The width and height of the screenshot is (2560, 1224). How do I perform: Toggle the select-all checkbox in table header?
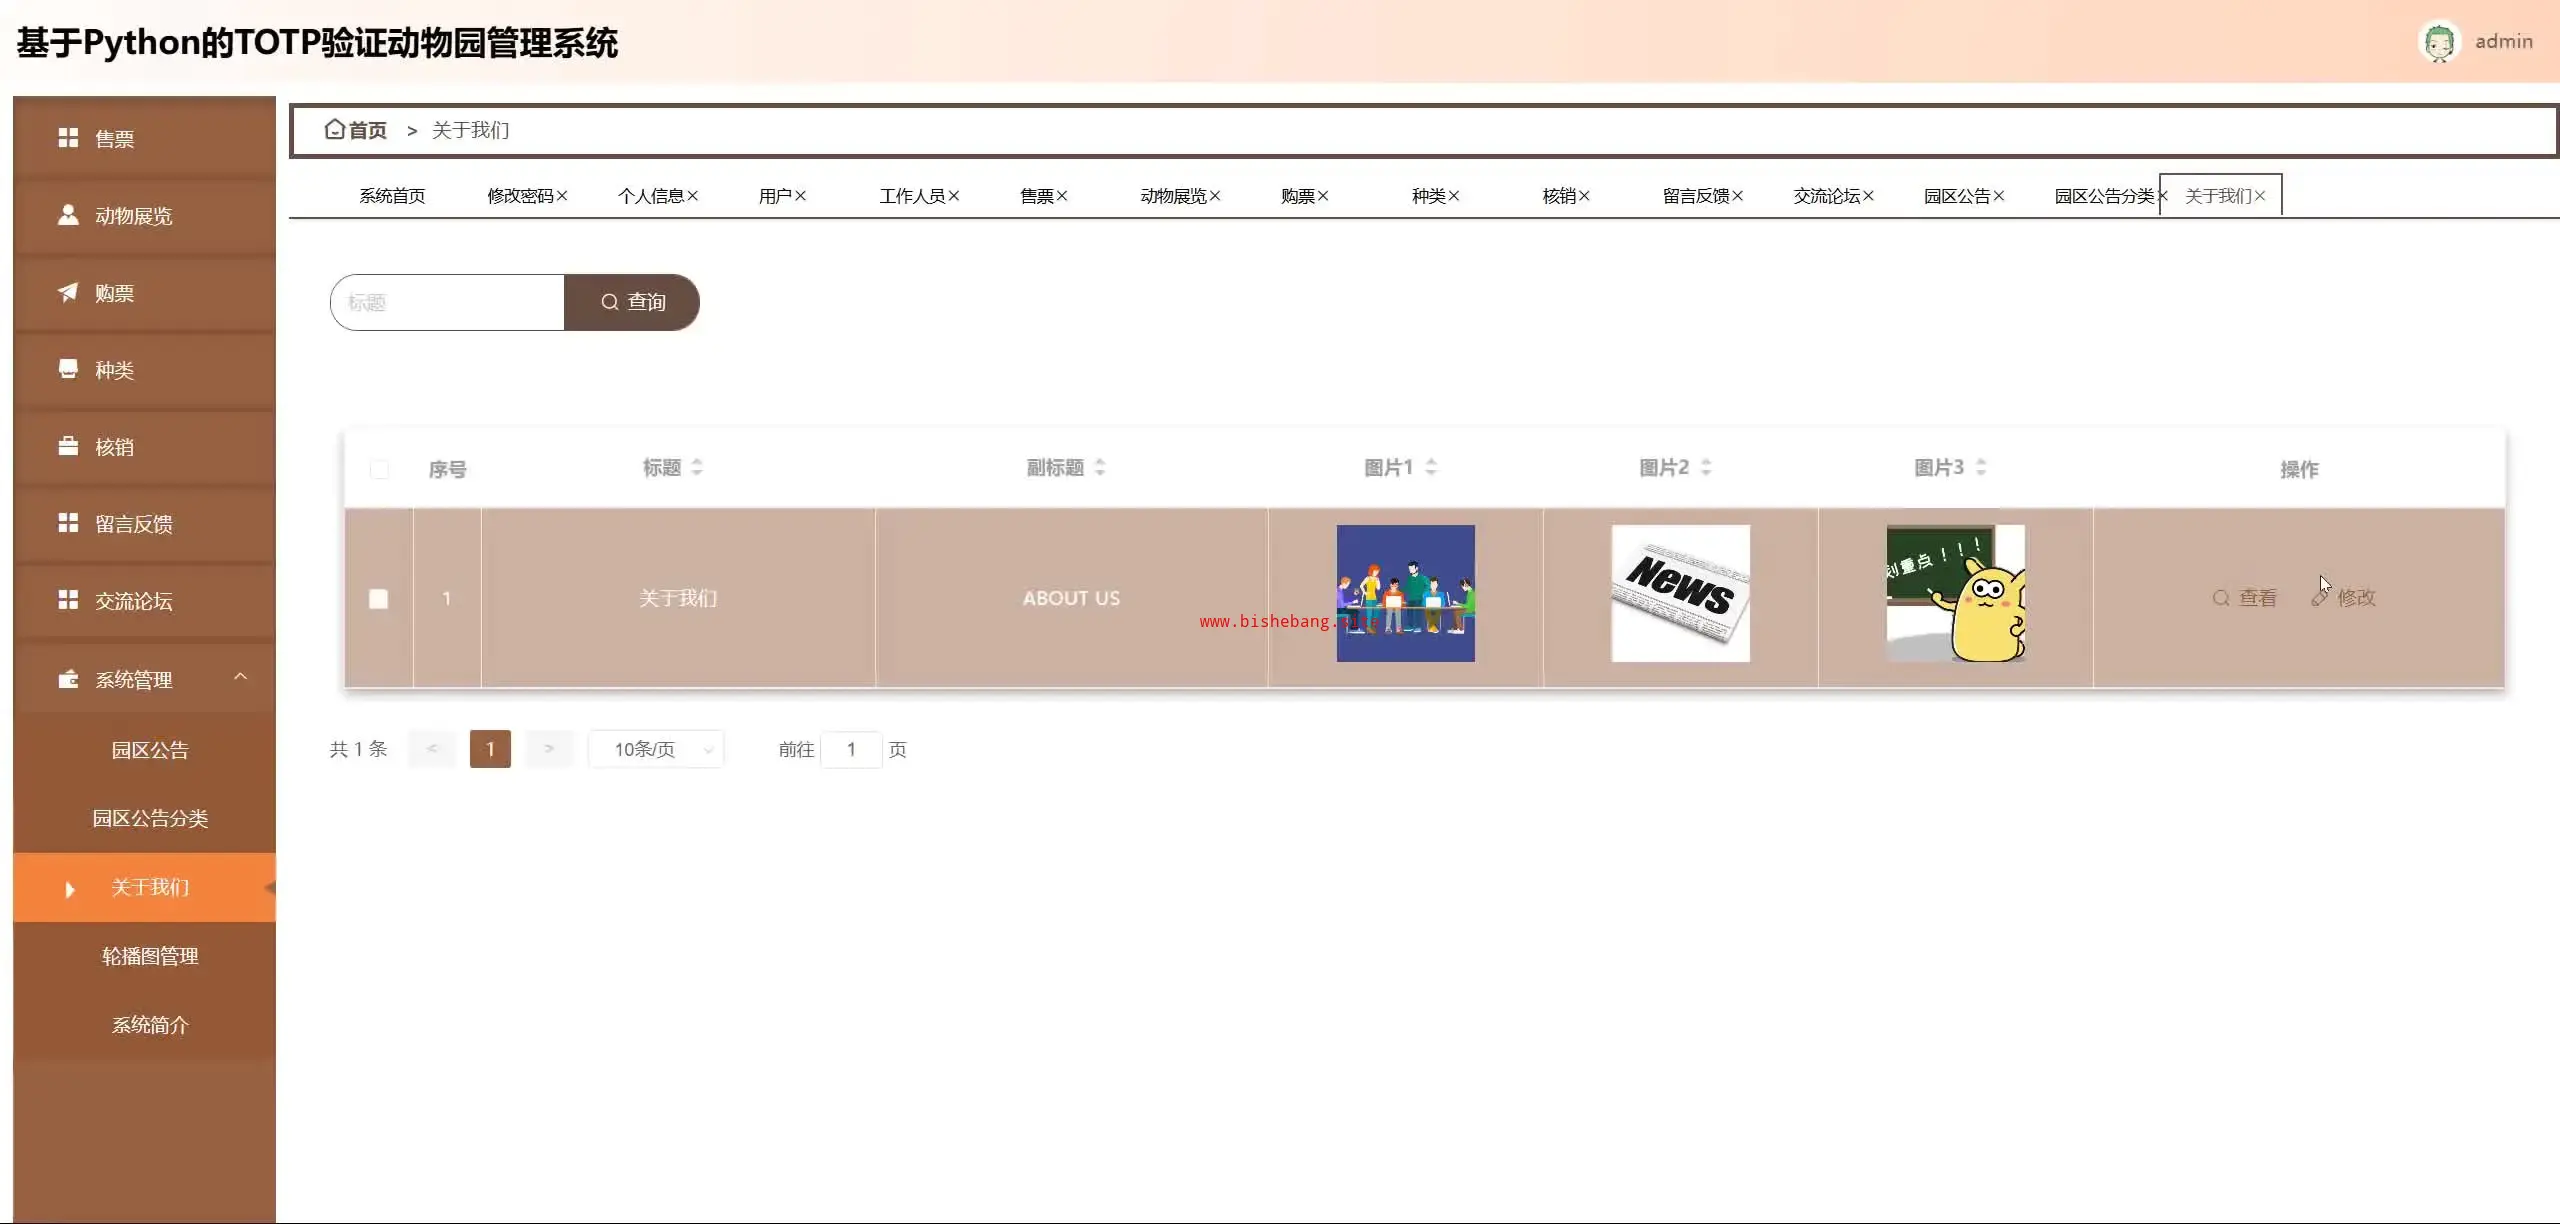379,469
